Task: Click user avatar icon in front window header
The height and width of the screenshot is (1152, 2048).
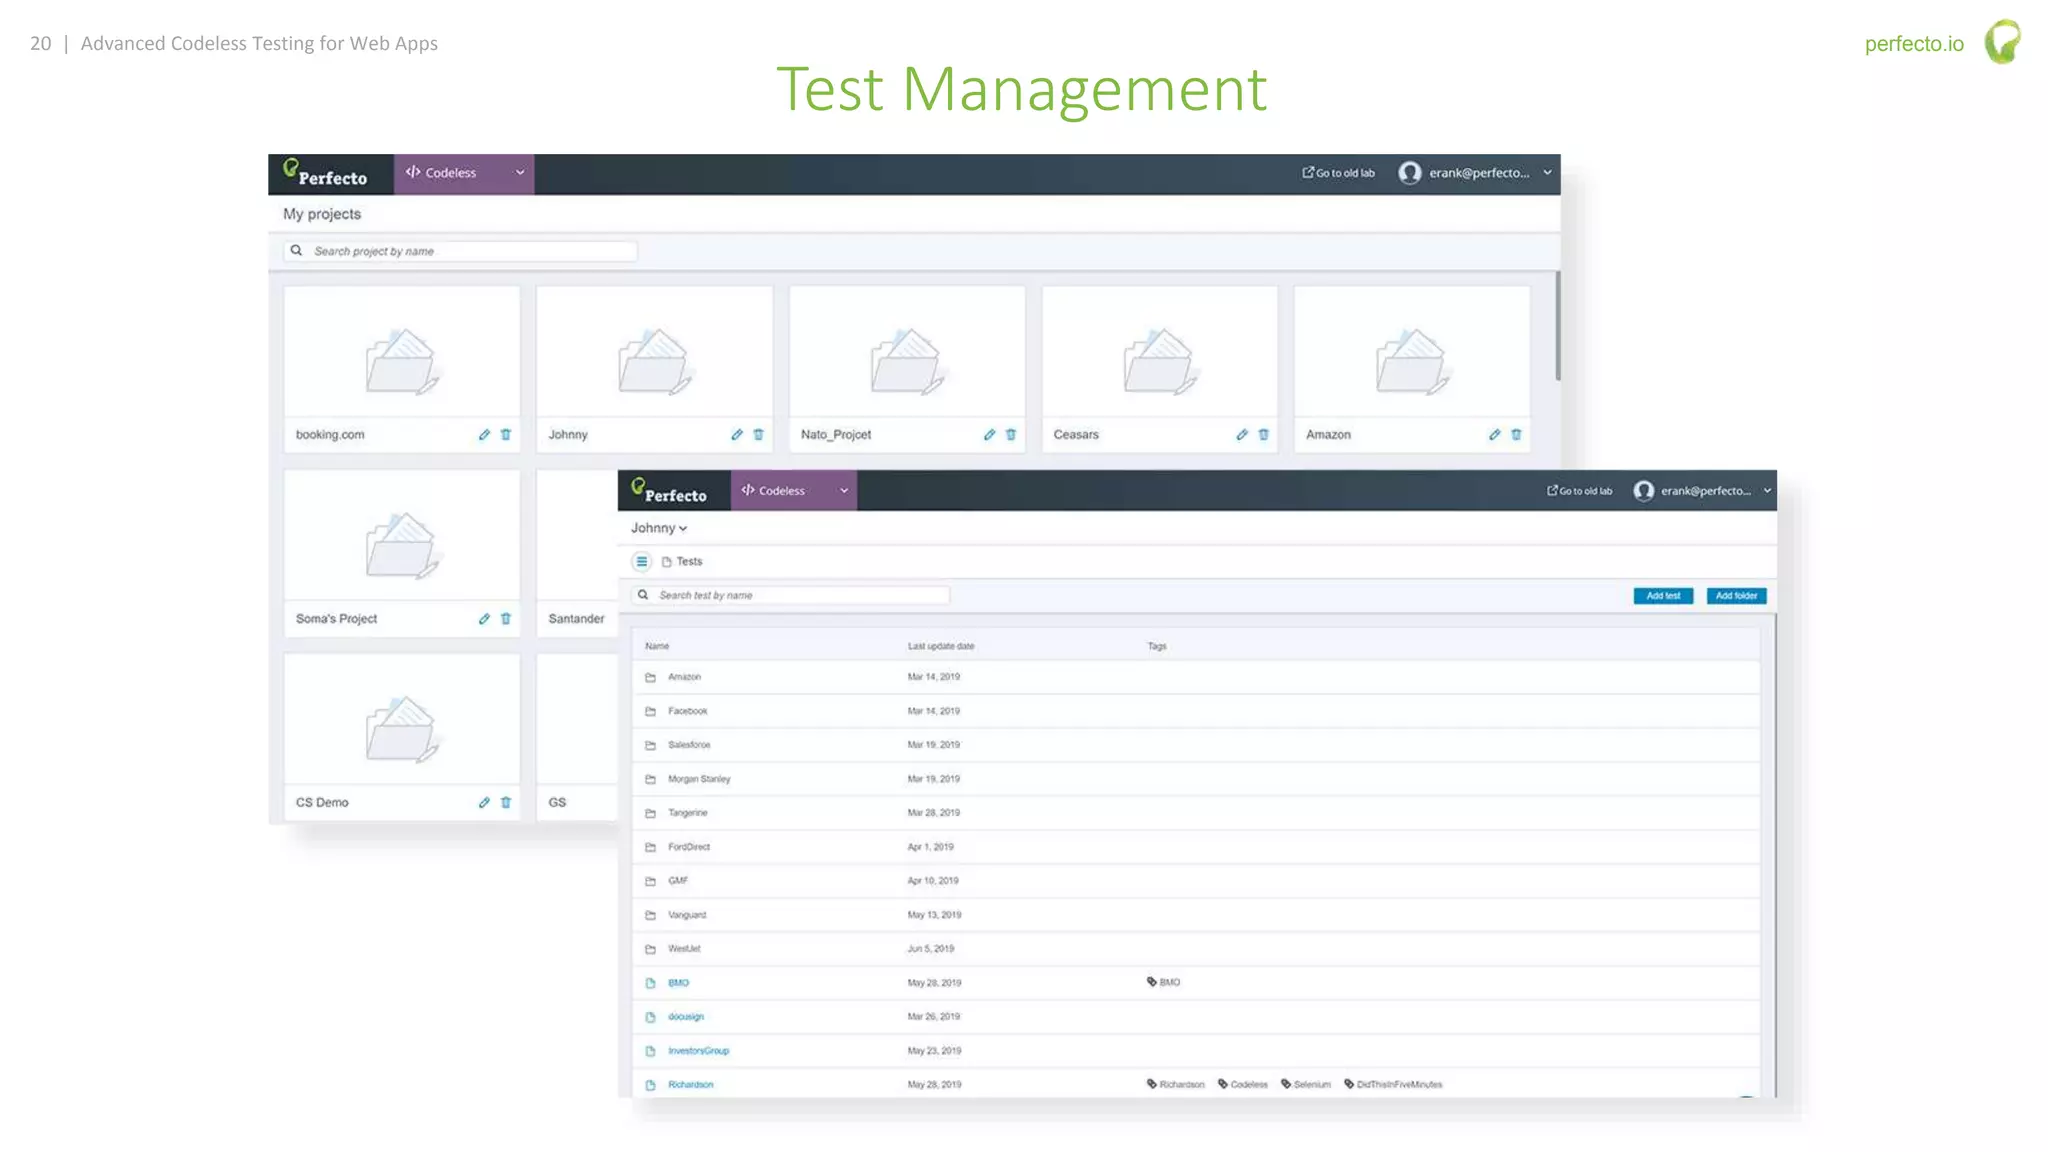Action: point(1643,491)
